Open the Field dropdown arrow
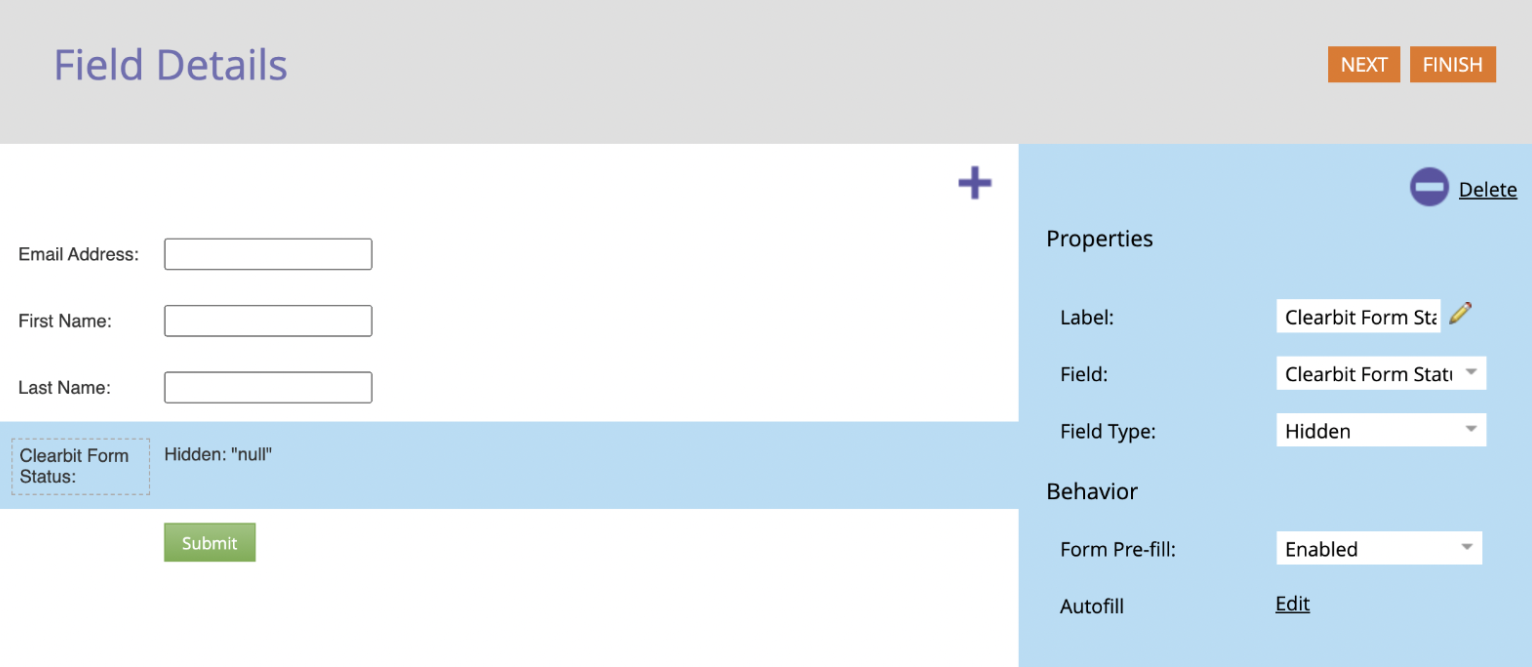The width and height of the screenshot is (1532, 667). 1470,372
